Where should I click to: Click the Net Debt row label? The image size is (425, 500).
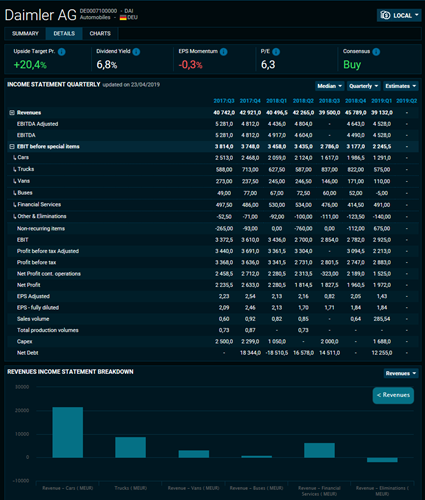(x=28, y=353)
